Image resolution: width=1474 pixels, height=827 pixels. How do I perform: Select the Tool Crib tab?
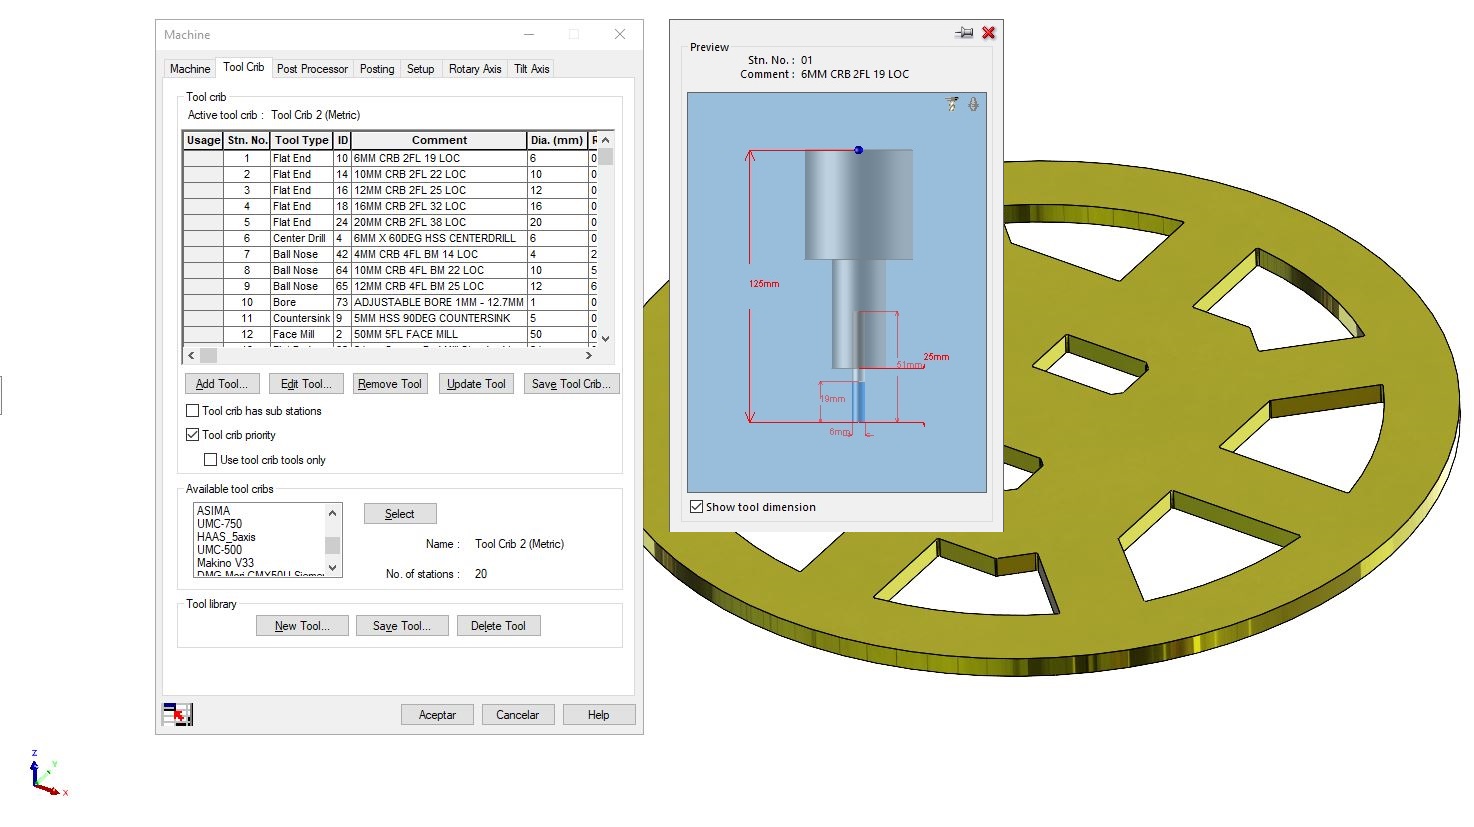(x=243, y=67)
